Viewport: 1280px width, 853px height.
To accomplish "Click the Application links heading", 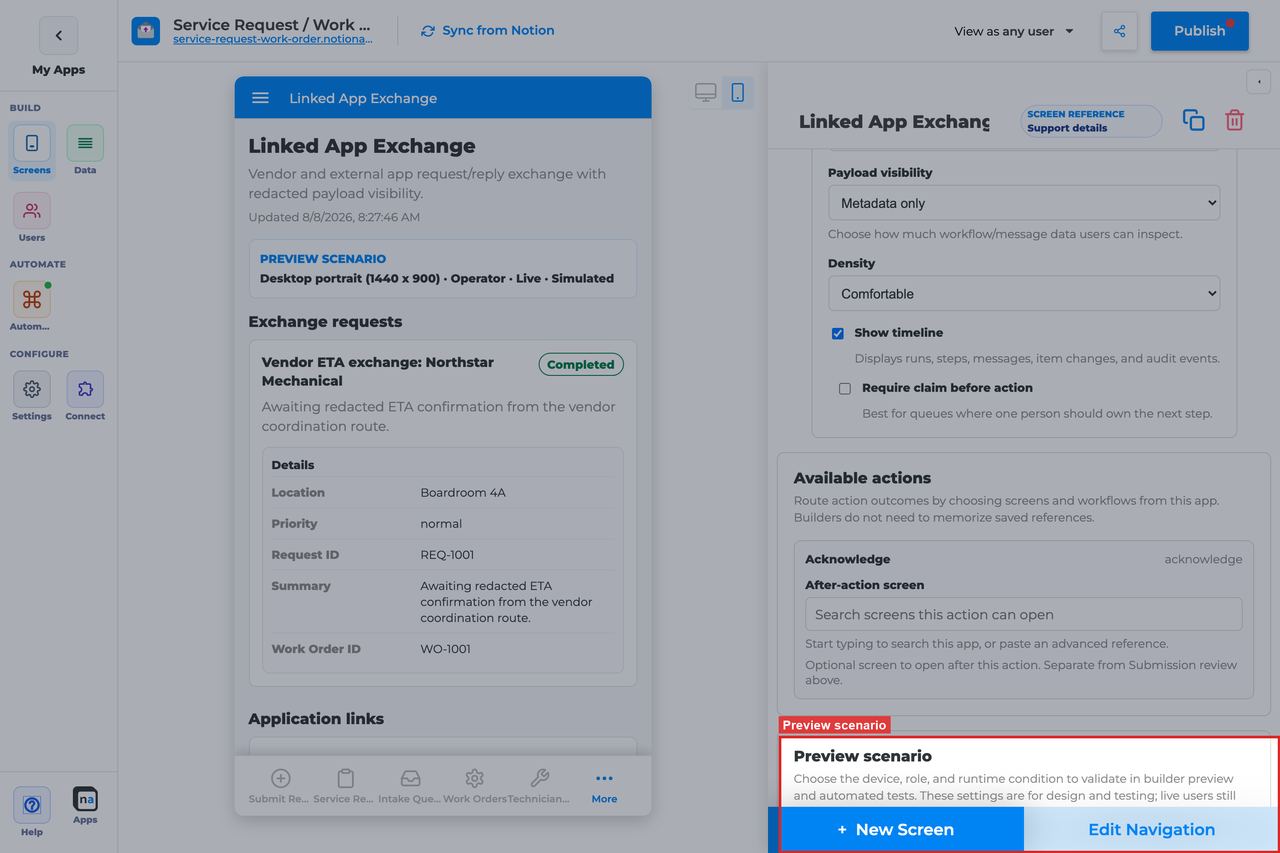I will click(x=316, y=719).
